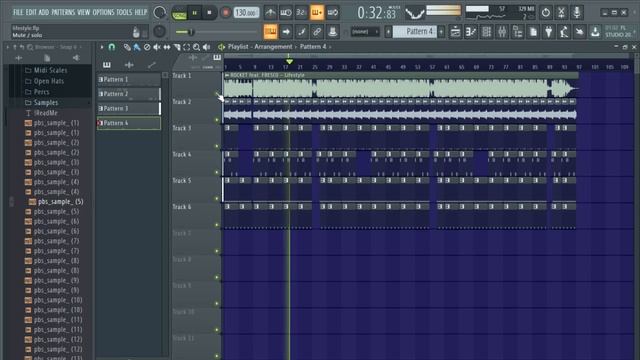Click the project/document page icon
The height and width of the screenshot is (360, 640).
pyautogui.click(x=533, y=31)
